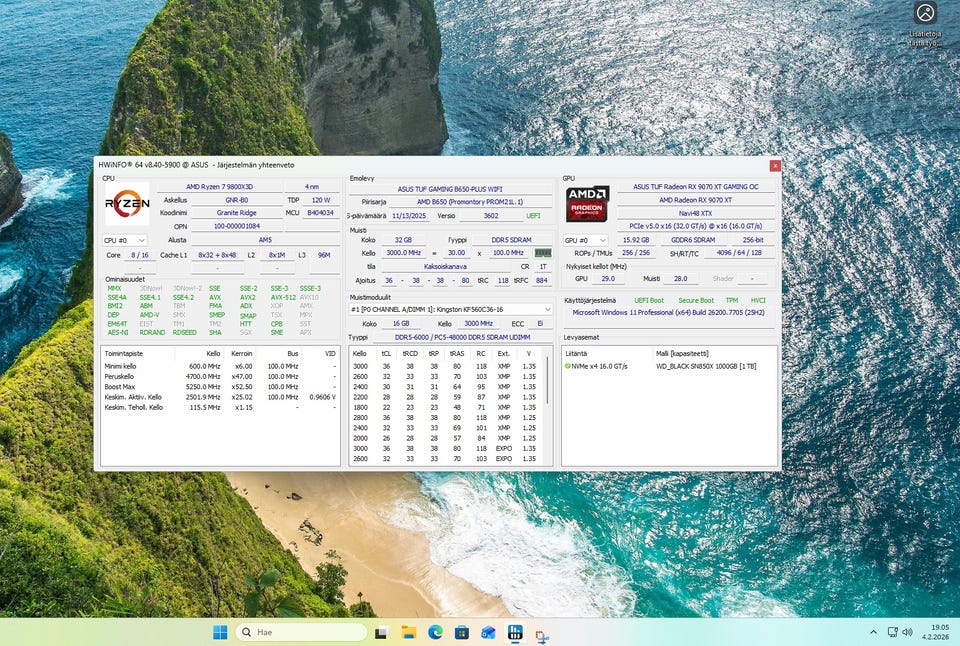
Task: Expand the CPU #0 selector dropdown
Action: (x=125, y=240)
